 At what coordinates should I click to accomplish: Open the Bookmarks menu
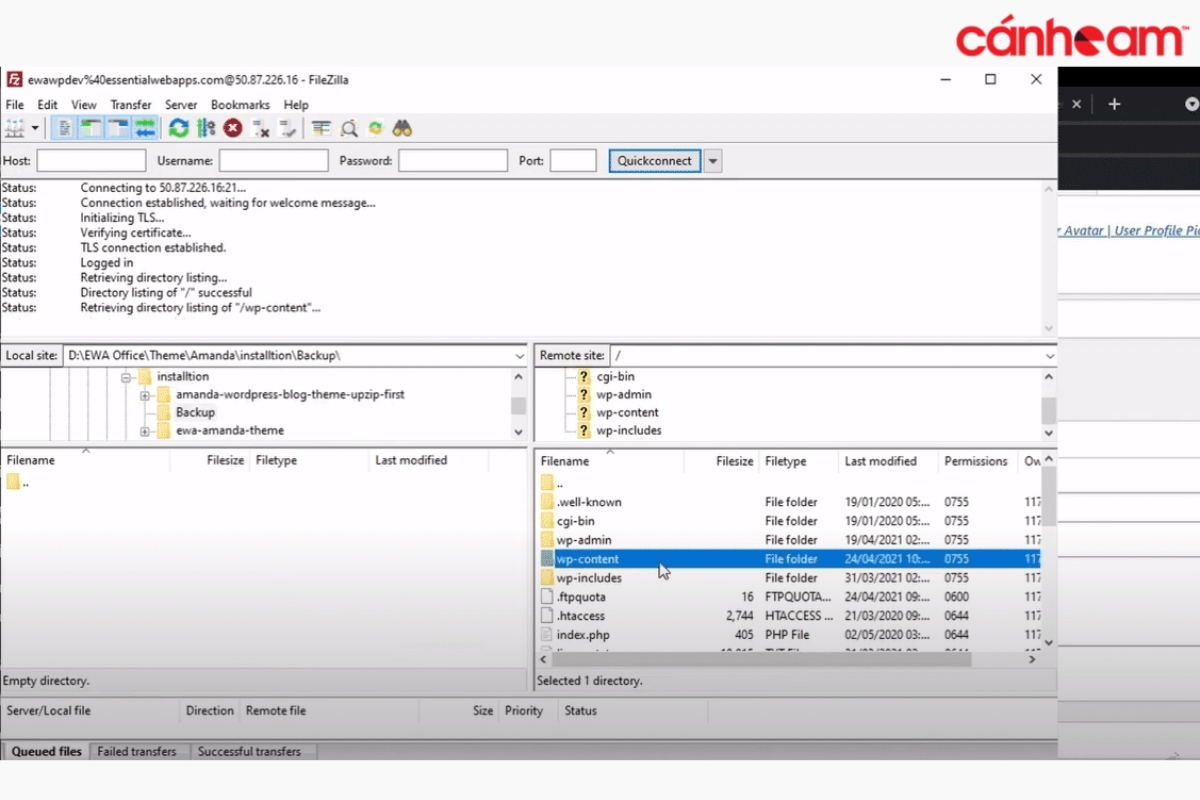point(240,105)
